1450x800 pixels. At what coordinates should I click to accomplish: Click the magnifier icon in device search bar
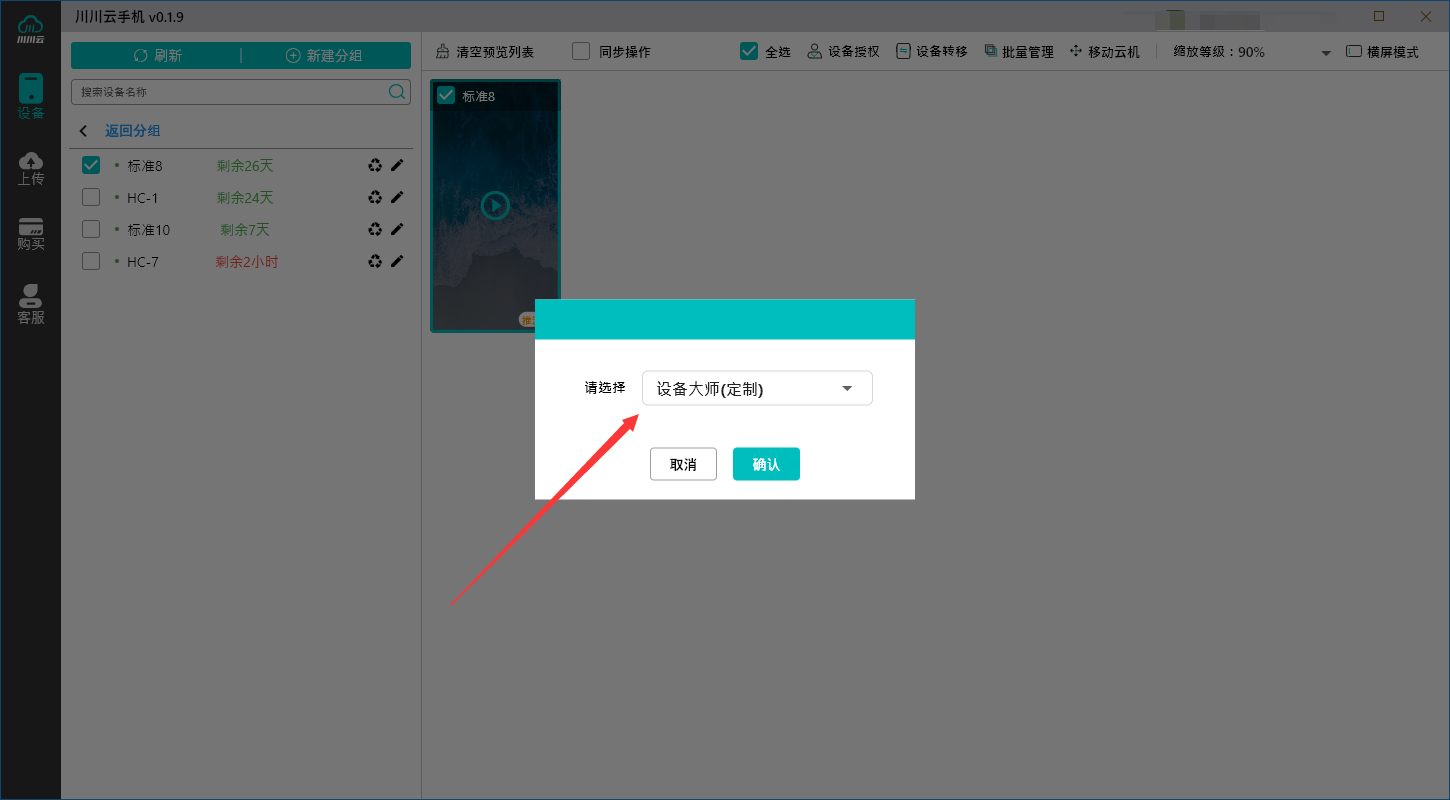[x=397, y=91]
